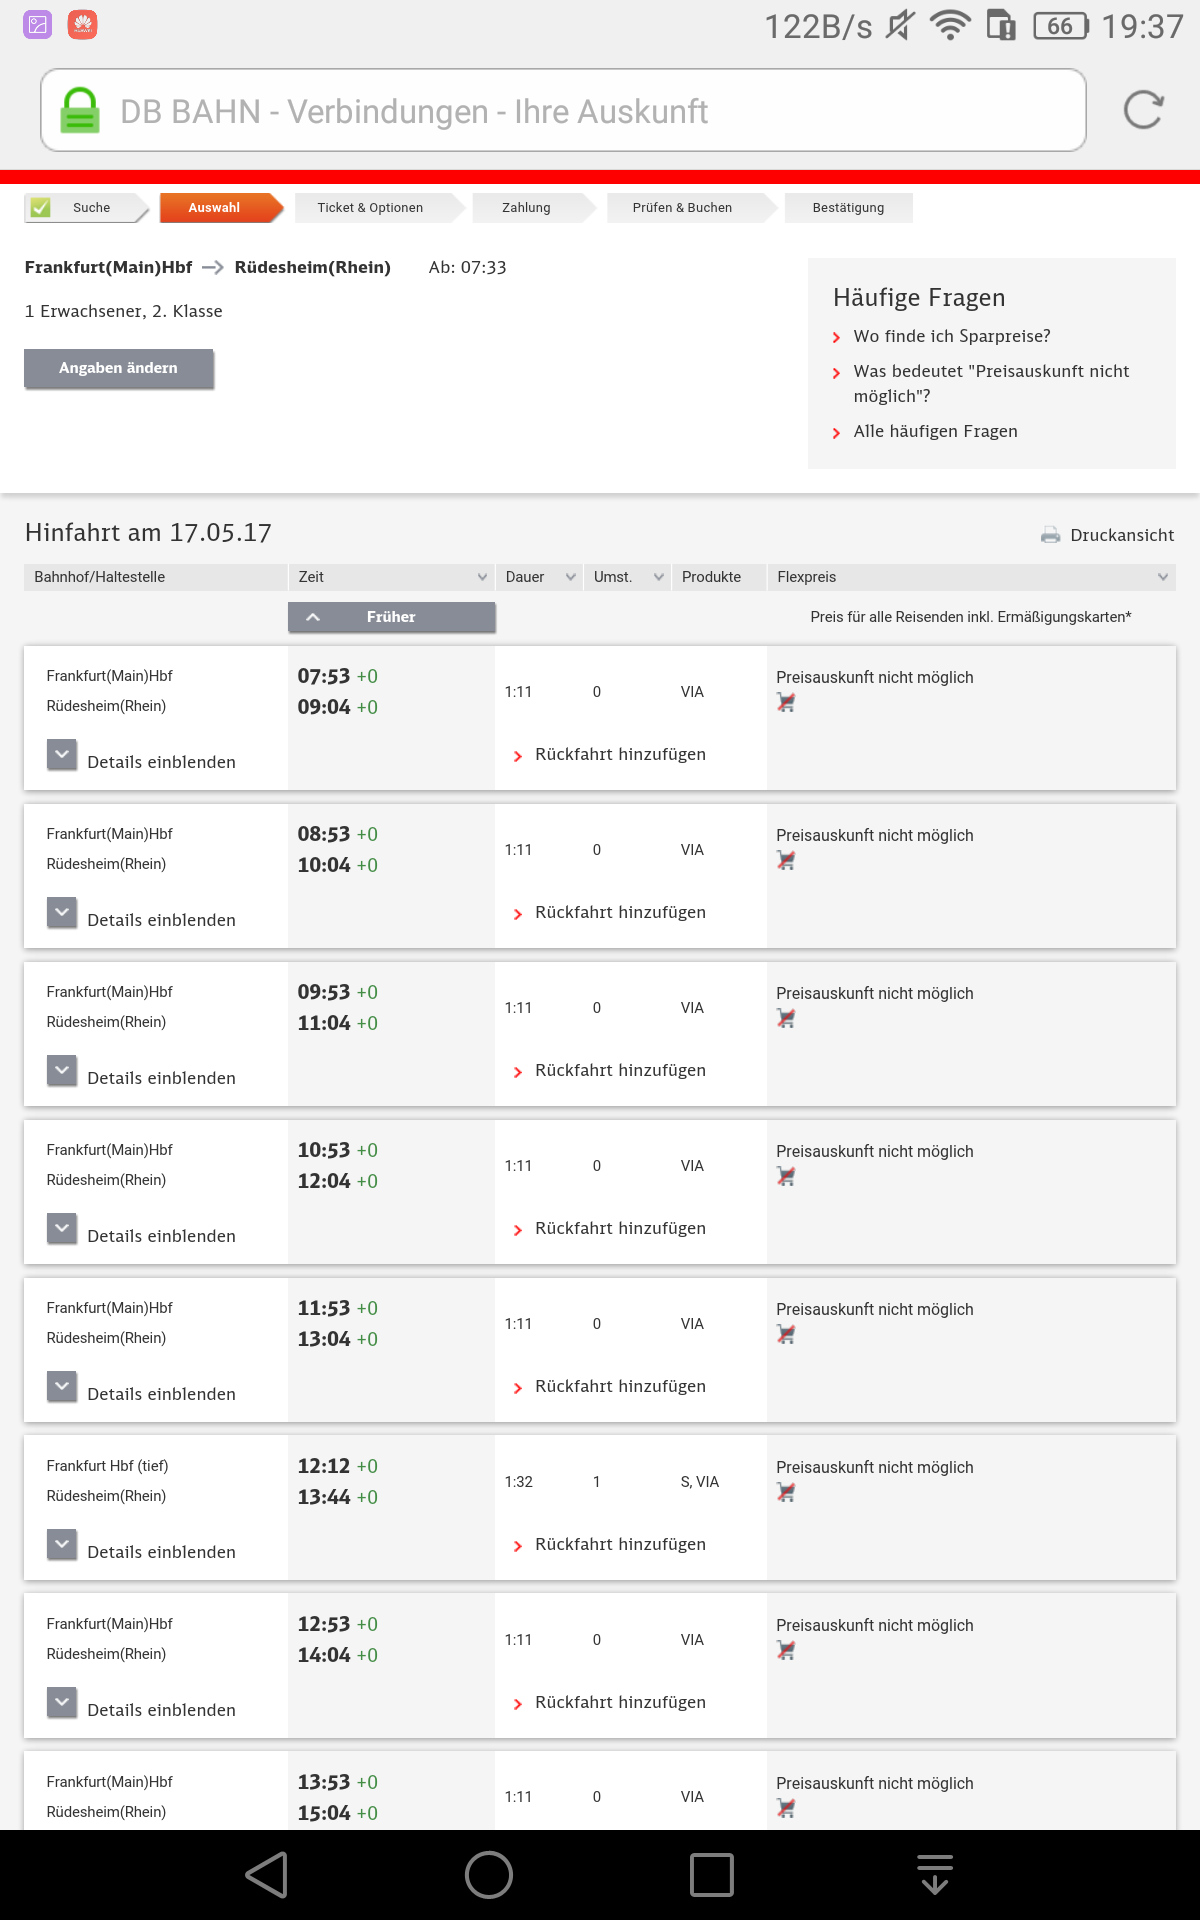Tap the green padlock security icon

click(x=80, y=110)
